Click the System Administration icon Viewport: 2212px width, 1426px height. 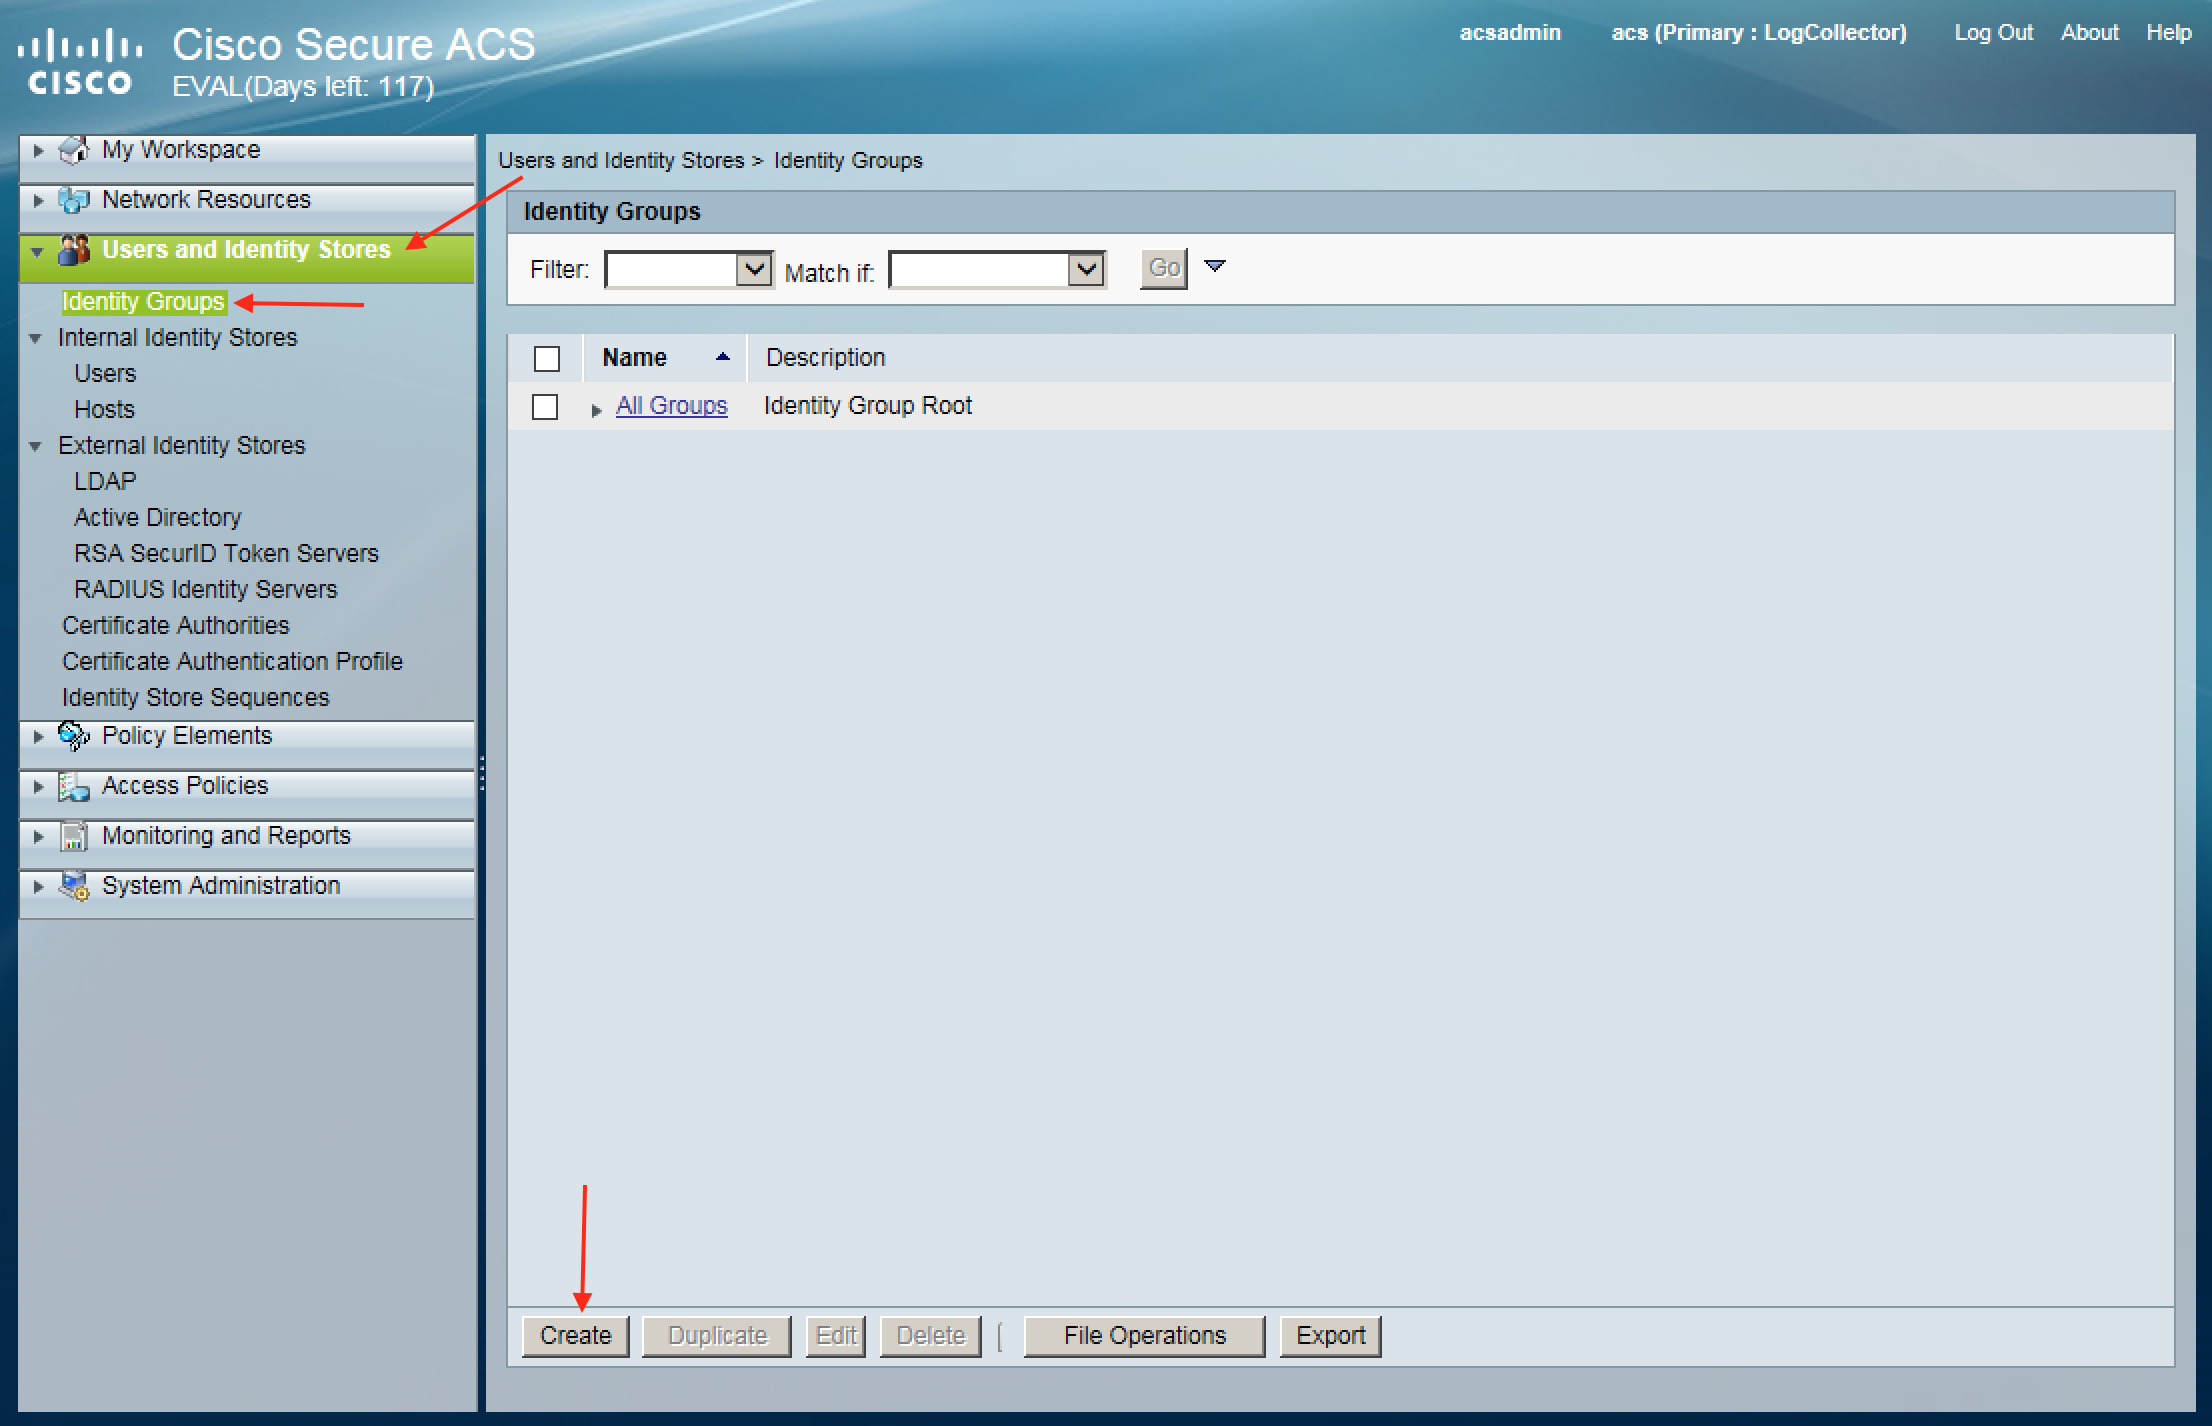(x=74, y=886)
